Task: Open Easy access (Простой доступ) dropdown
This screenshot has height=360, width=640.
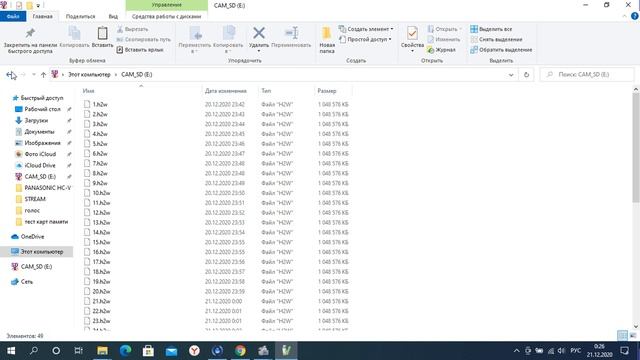Action: 365,39
